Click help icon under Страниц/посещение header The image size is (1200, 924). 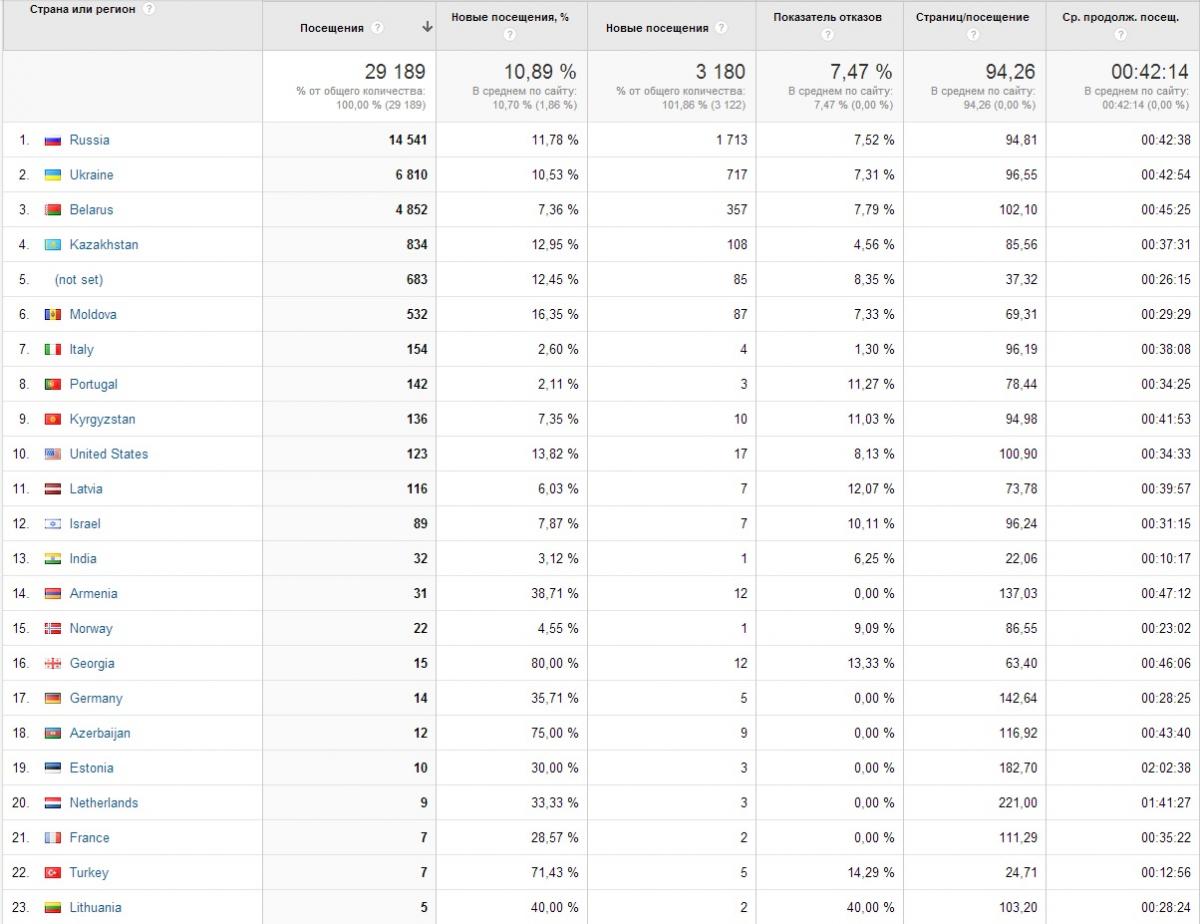tap(973, 35)
